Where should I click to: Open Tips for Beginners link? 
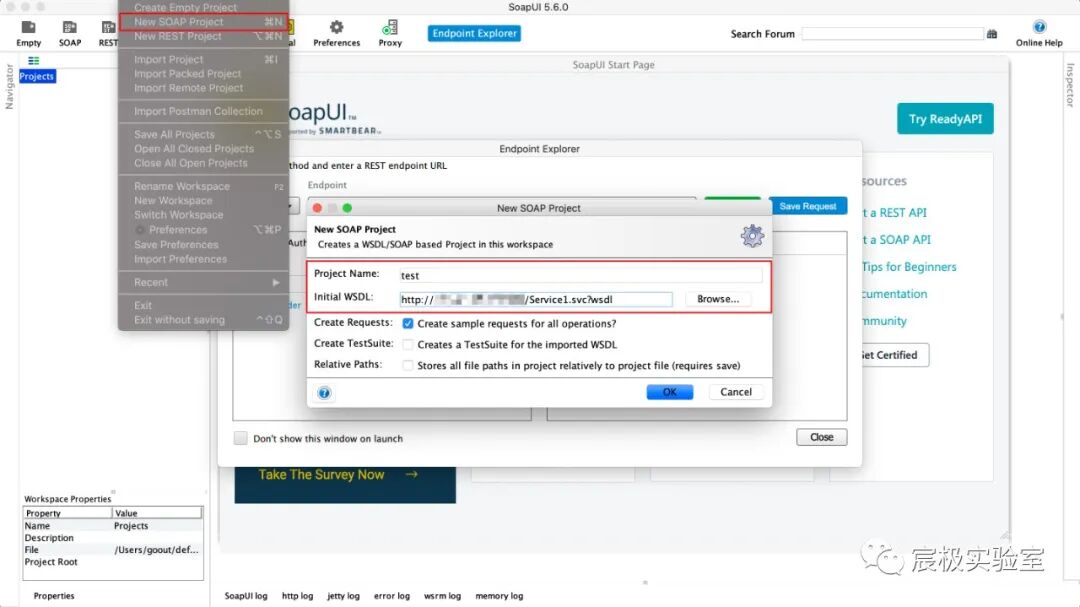tap(909, 267)
